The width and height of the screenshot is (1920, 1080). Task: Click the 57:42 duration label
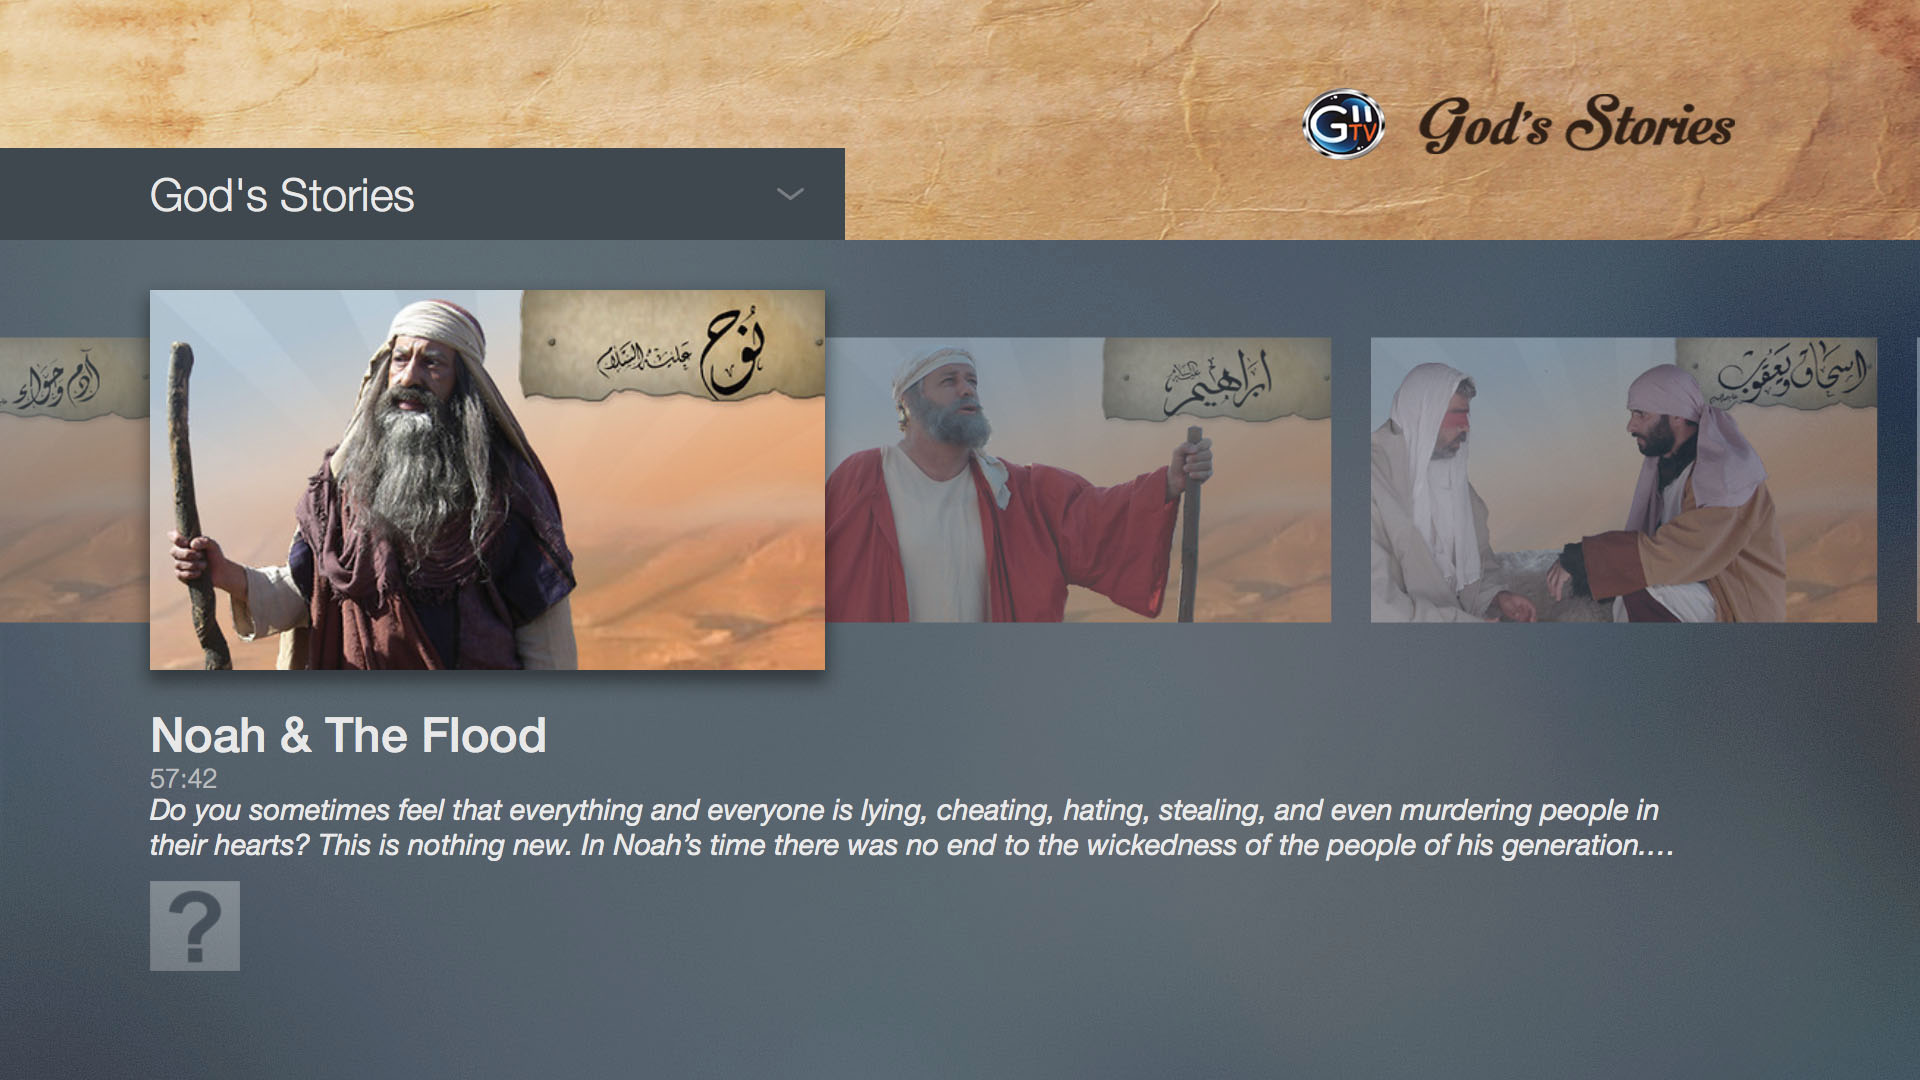click(183, 778)
